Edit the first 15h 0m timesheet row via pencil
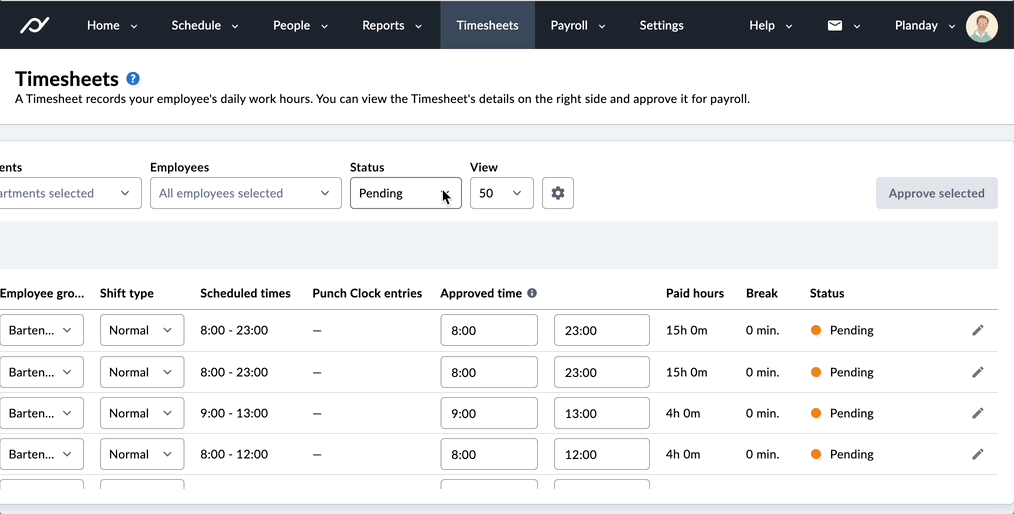 (977, 330)
